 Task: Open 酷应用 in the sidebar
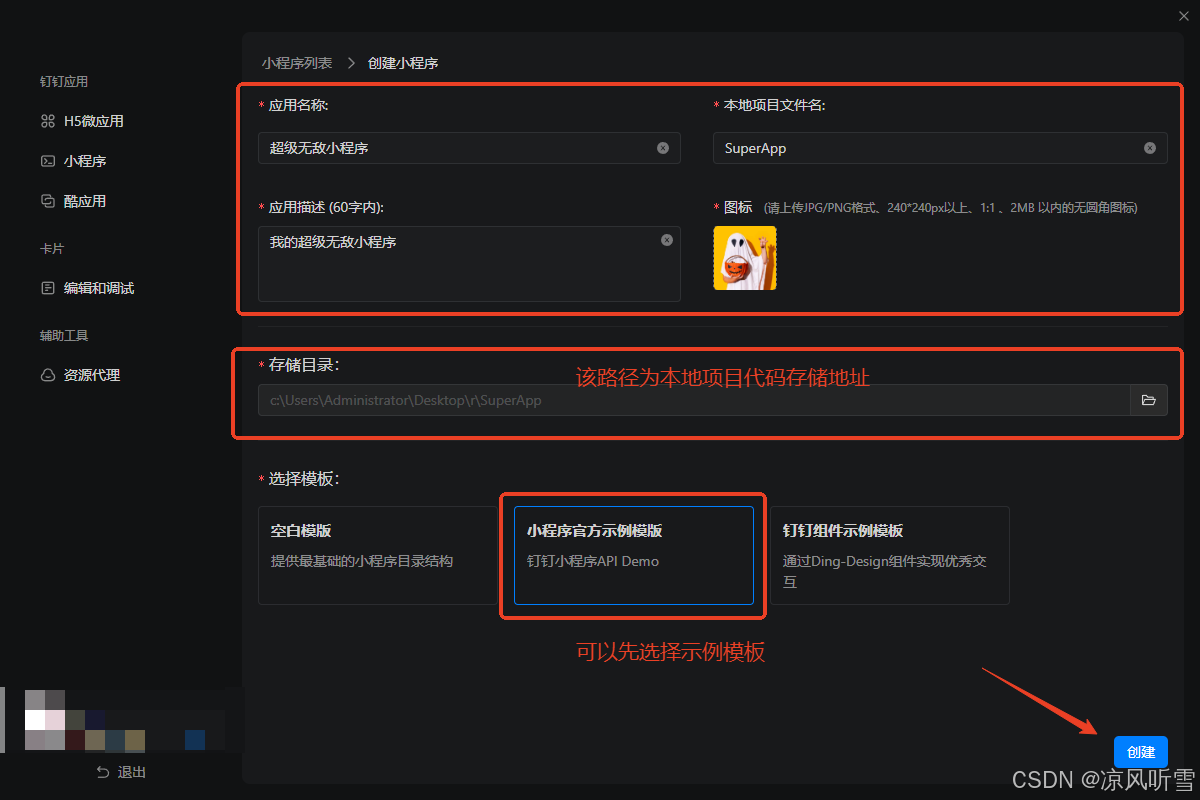tap(85, 201)
